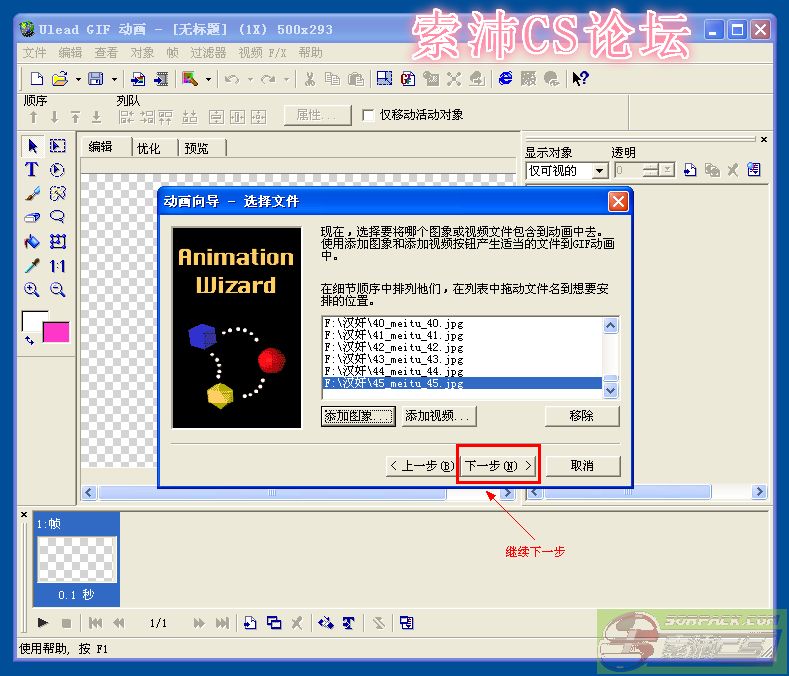
Task: Close the animation wizard dialog
Action: tap(618, 202)
